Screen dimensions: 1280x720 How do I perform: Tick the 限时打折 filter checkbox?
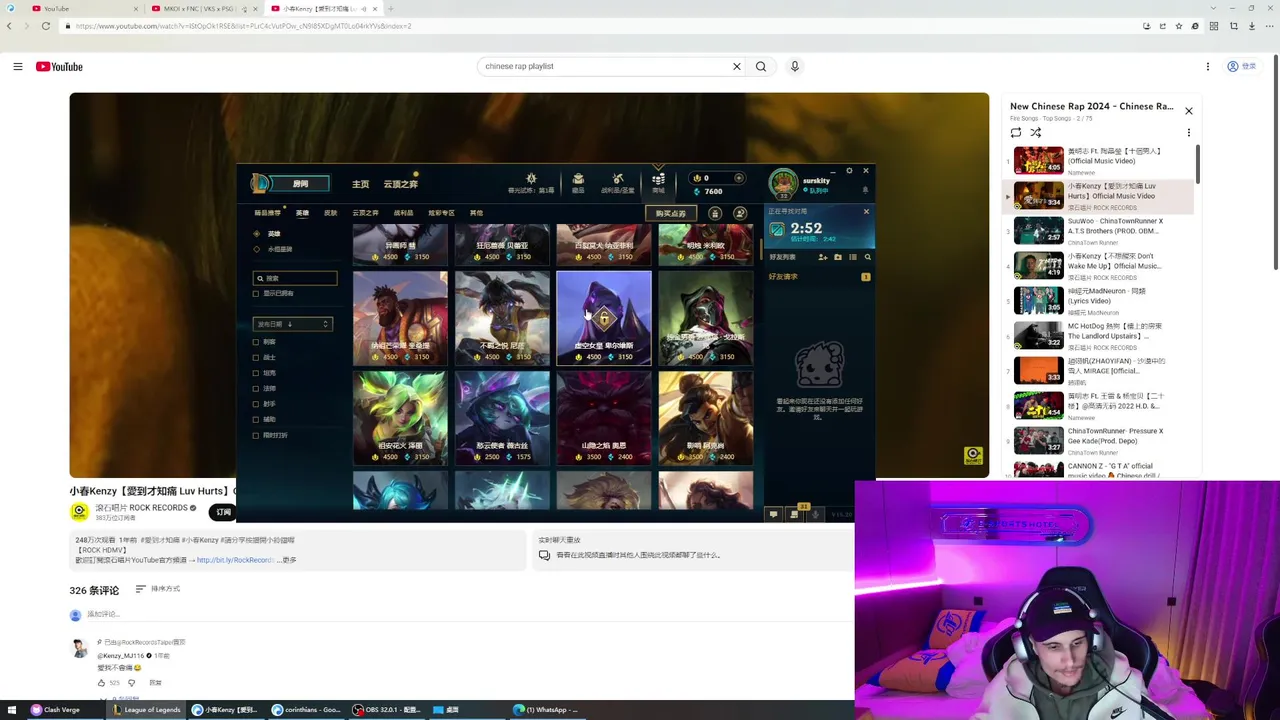pyautogui.click(x=256, y=435)
